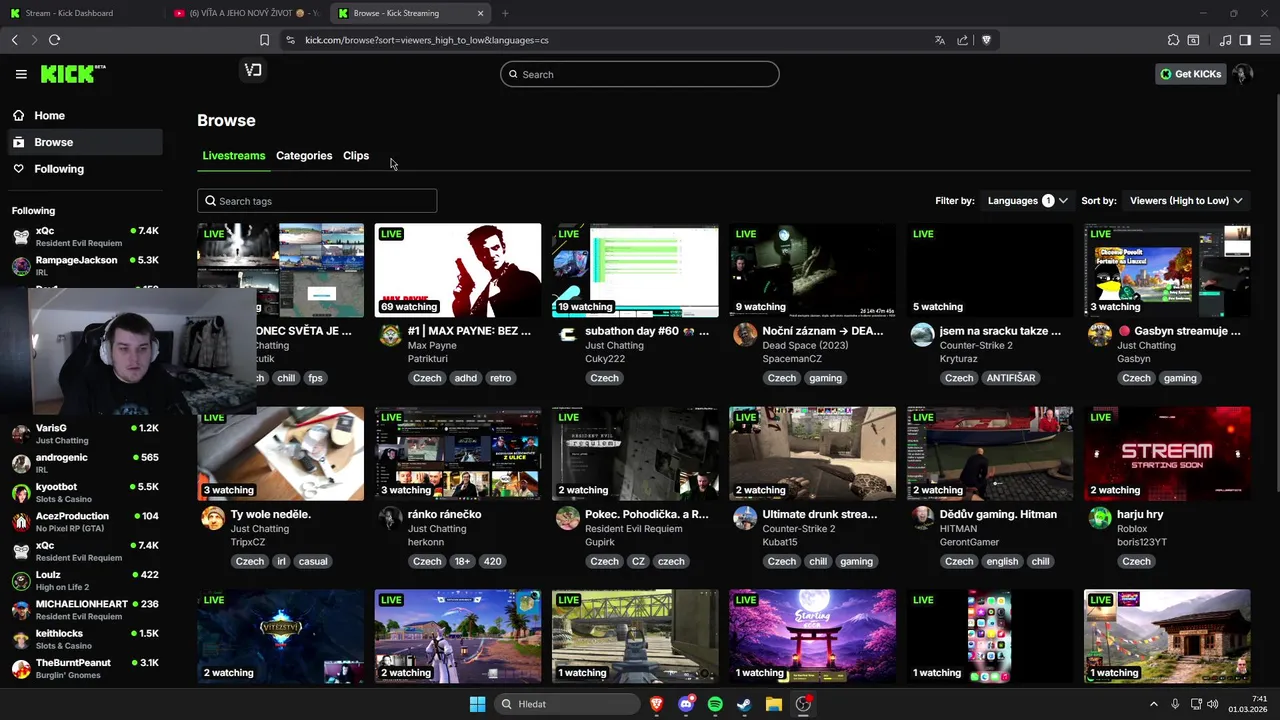
Task: Open the Brave Shields icon
Action: 986,40
